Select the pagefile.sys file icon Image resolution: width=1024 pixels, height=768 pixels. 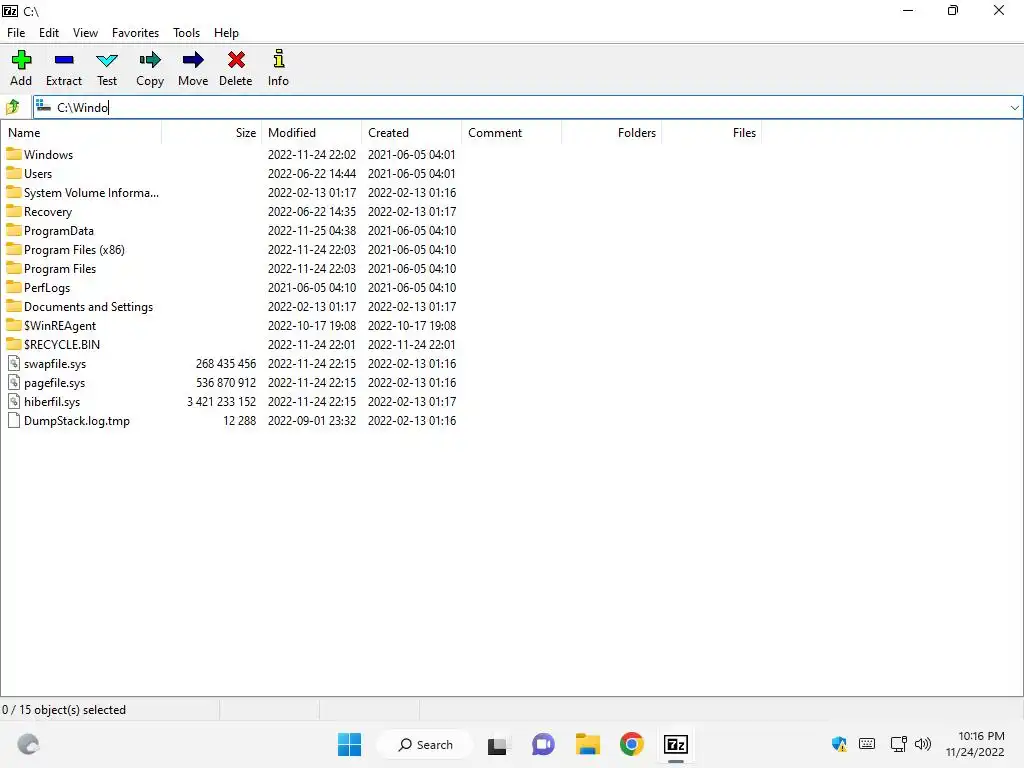pyautogui.click(x=14, y=382)
